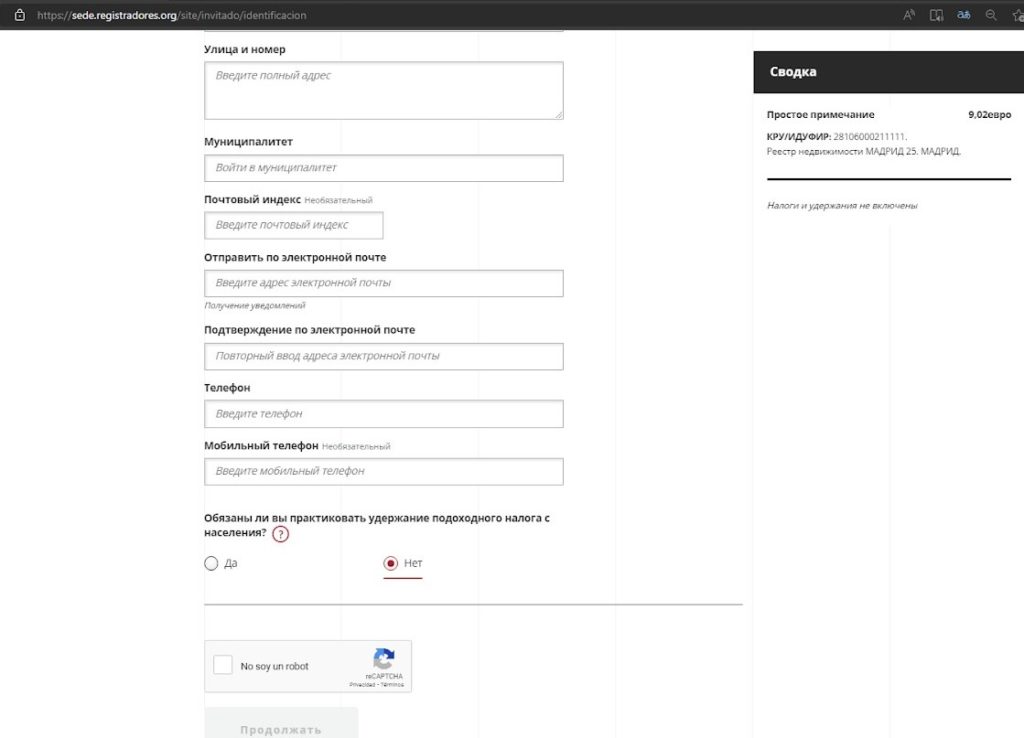
Task: Click the red question mark help icon
Action: point(280,534)
